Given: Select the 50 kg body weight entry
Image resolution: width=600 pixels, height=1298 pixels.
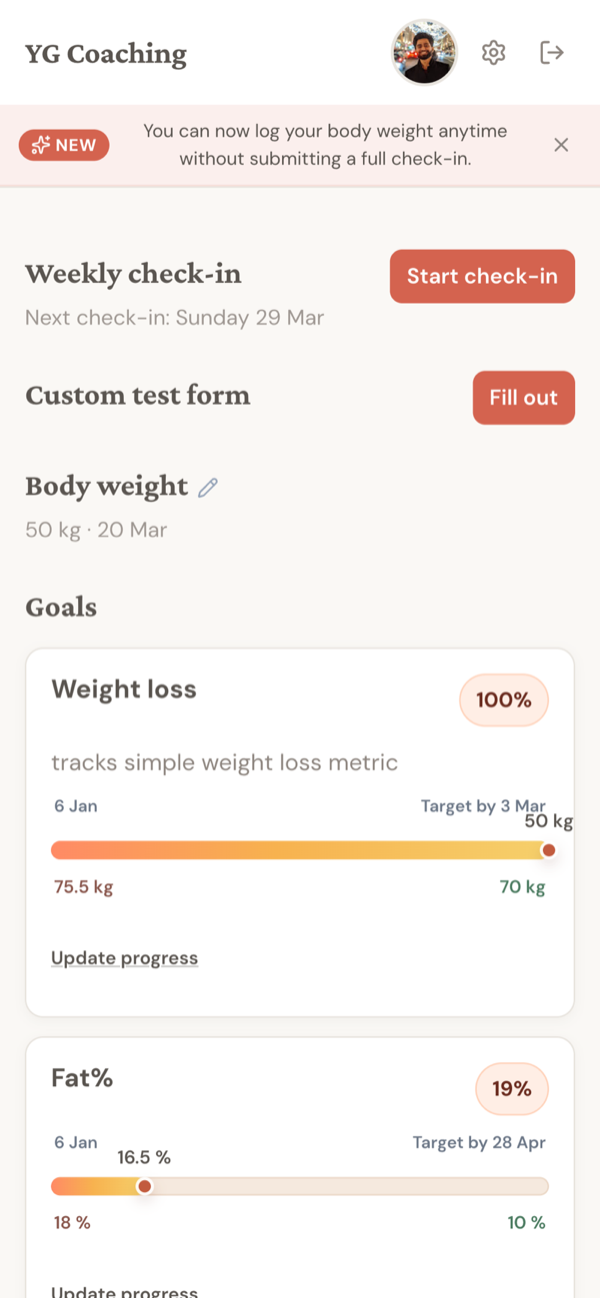Looking at the screenshot, I should 96,529.
